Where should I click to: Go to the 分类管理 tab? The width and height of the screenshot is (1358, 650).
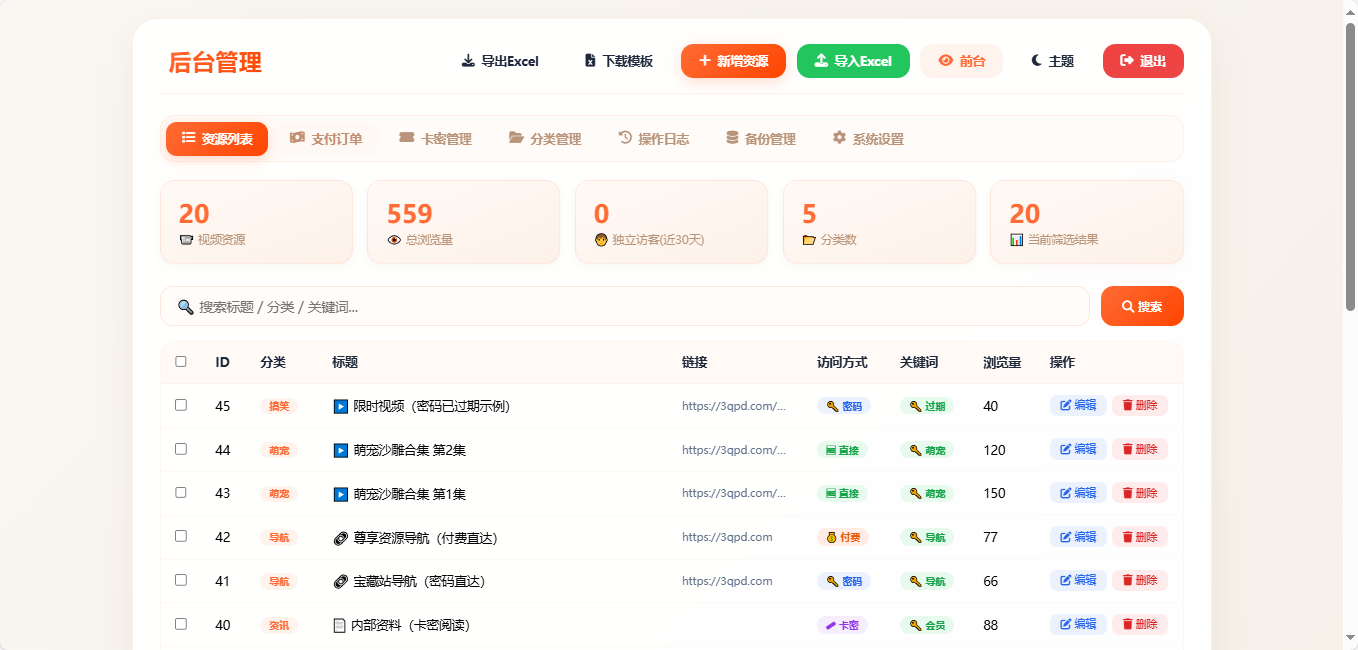tap(545, 139)
